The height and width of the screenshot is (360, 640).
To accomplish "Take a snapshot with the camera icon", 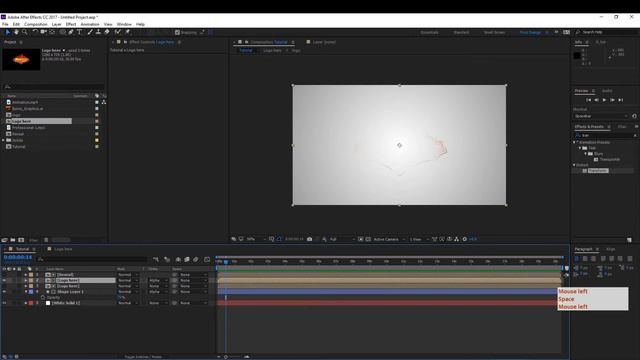I will (309, 239).
